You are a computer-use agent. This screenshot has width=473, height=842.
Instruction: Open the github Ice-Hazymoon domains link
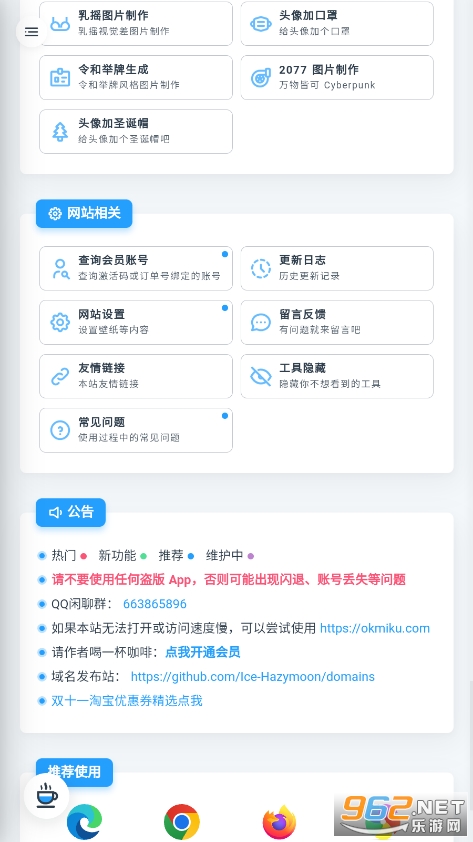(x=253, y=677)
